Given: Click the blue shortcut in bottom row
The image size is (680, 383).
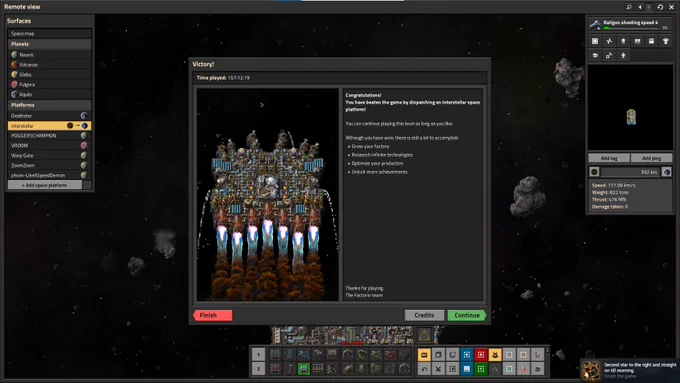Looking at the screenshot, I should [467, 369].
